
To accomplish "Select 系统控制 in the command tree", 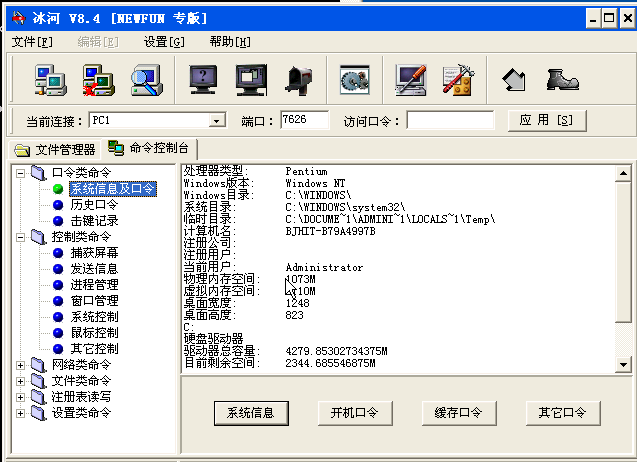I will pyautogui.click(x=94, y=317).
